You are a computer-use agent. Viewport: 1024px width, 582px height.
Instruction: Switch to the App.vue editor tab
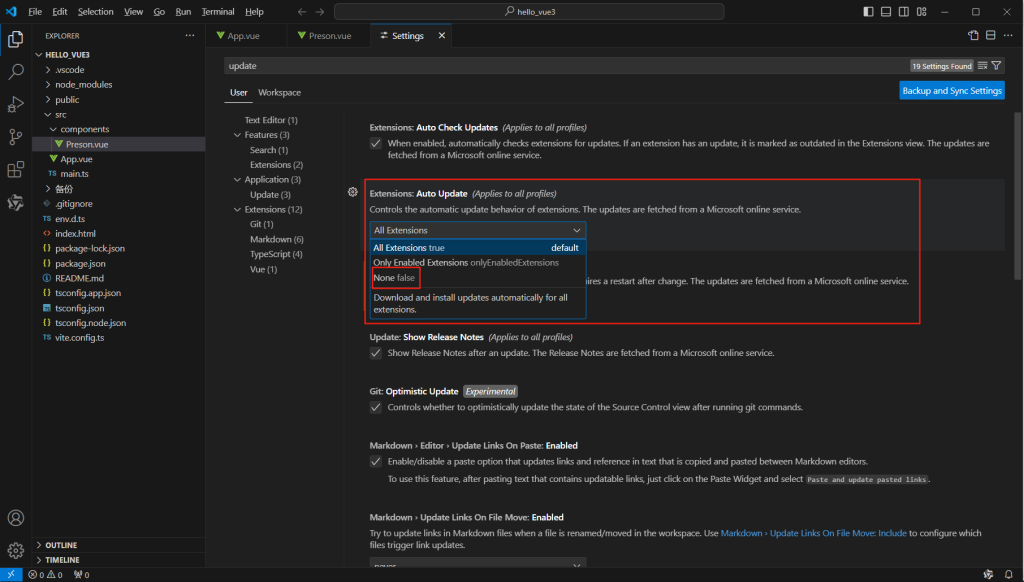click(x=246, y=35)
